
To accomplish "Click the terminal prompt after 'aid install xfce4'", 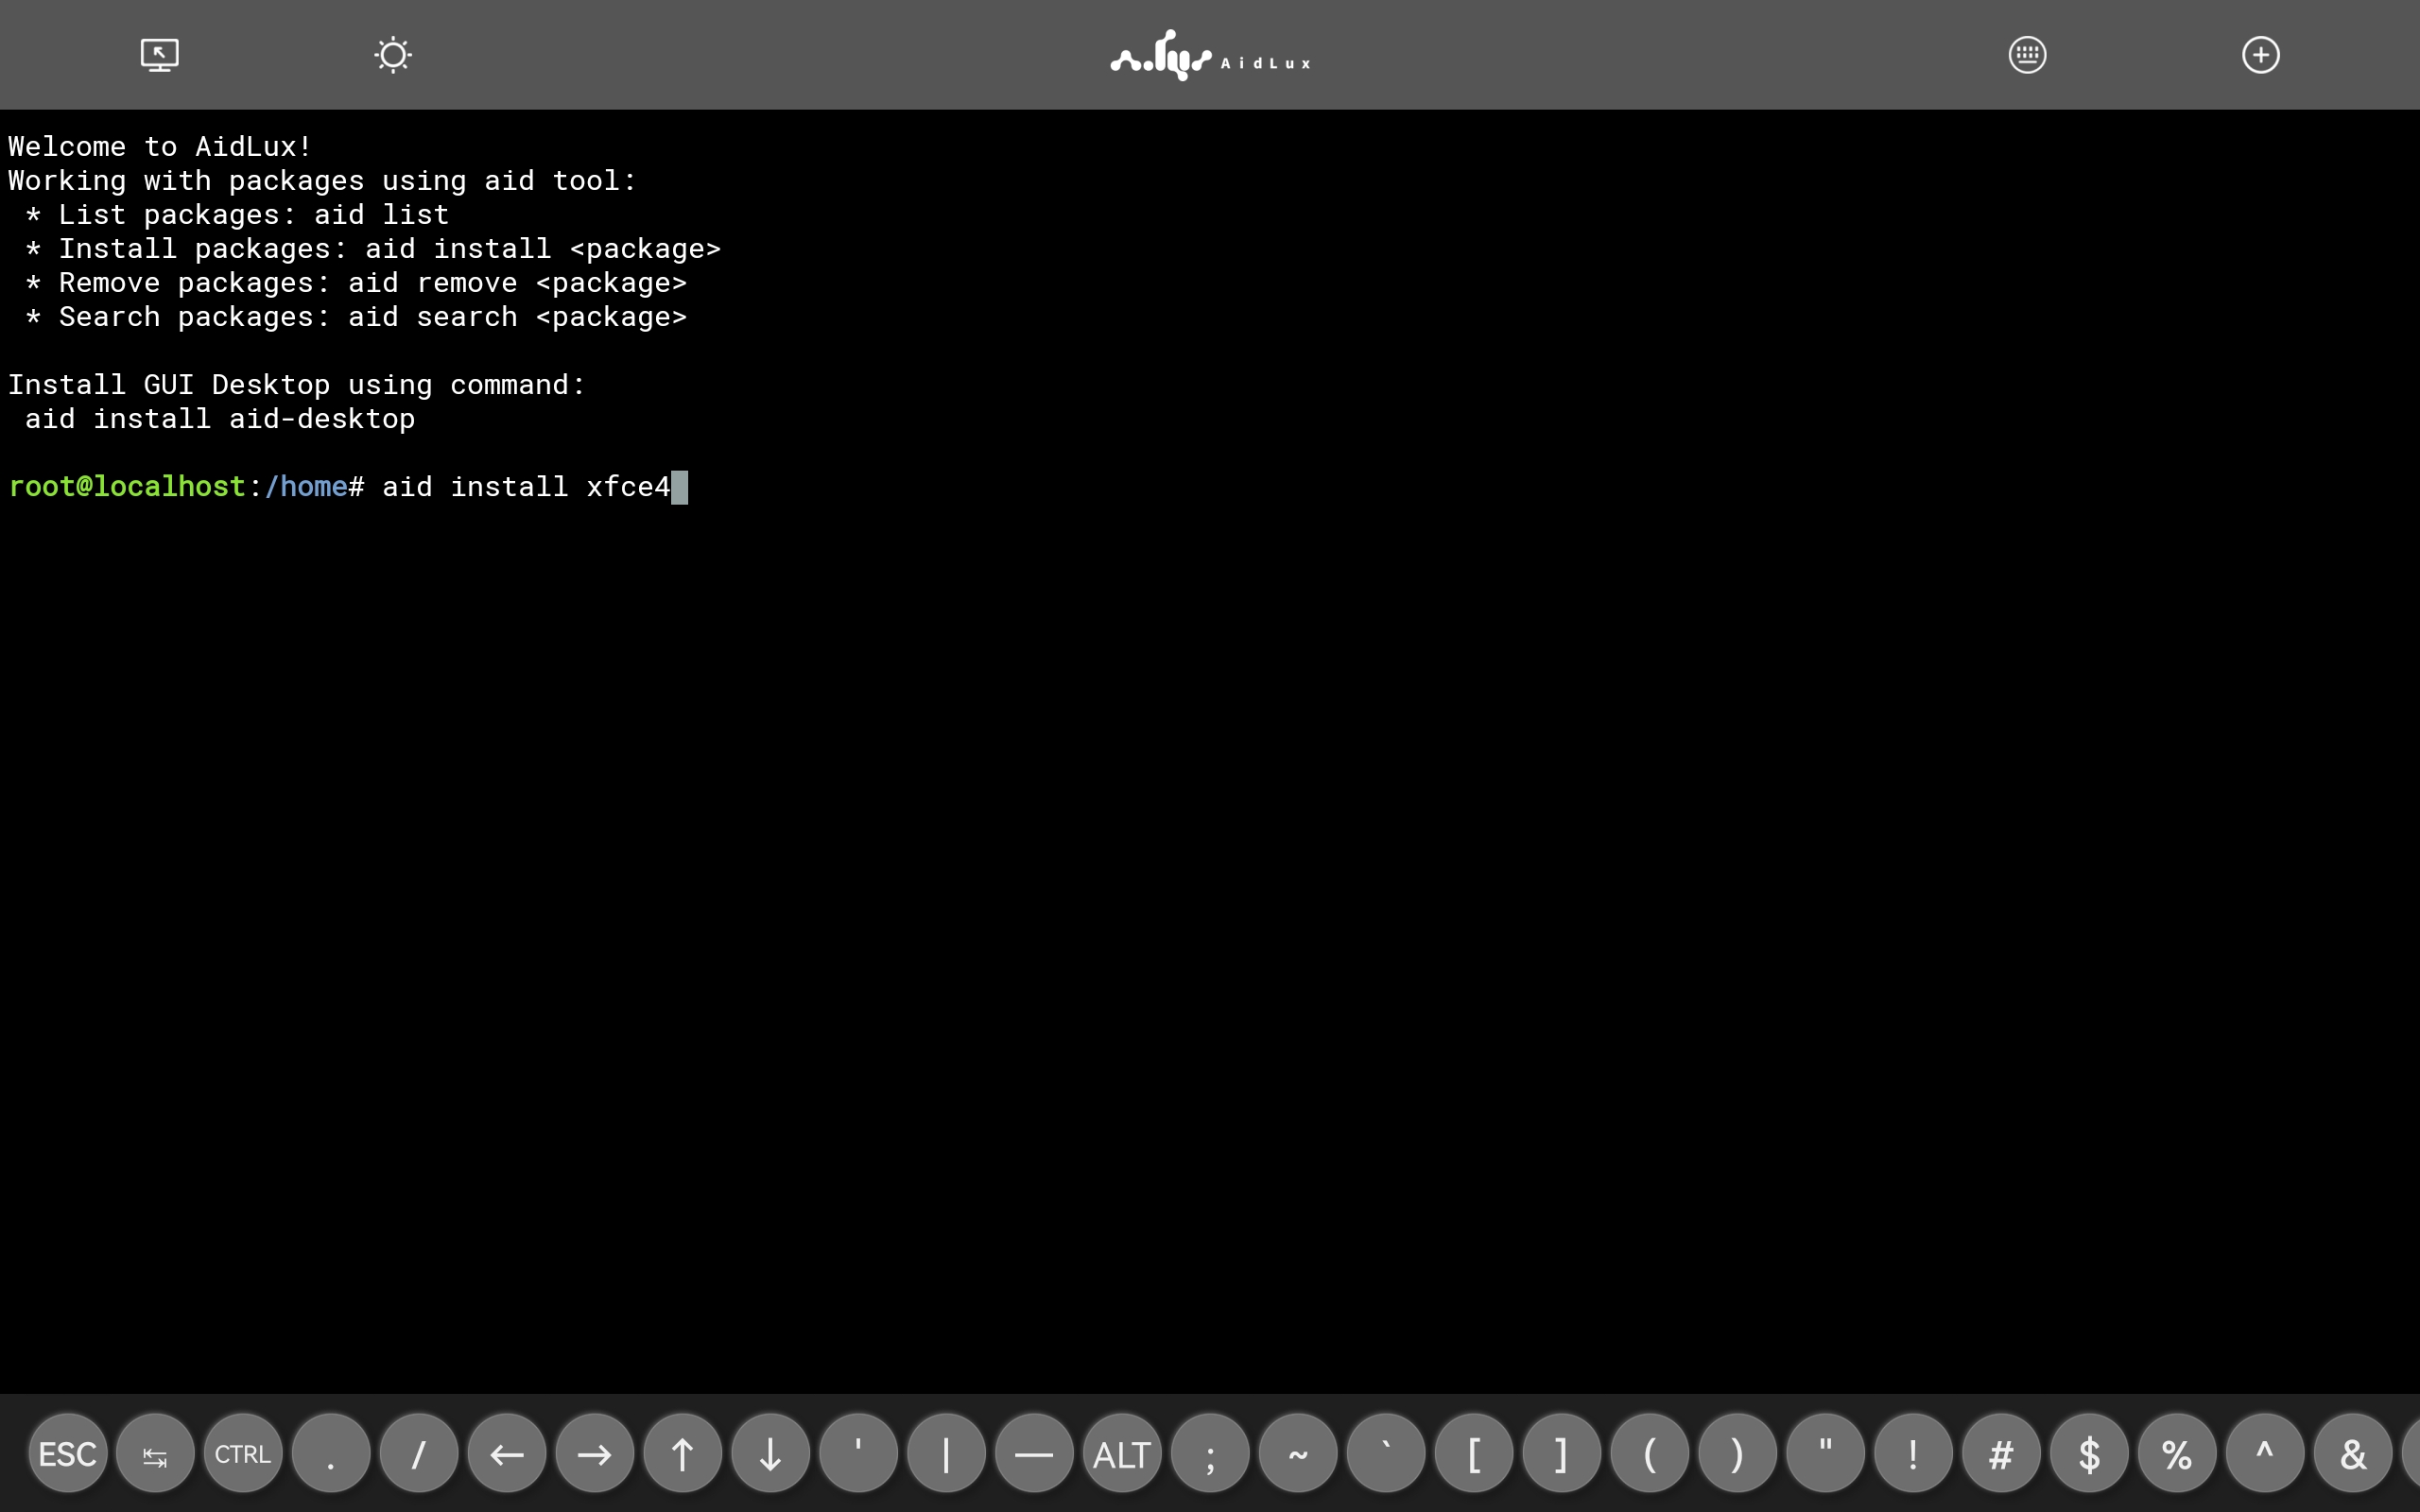I will point(681,487).
